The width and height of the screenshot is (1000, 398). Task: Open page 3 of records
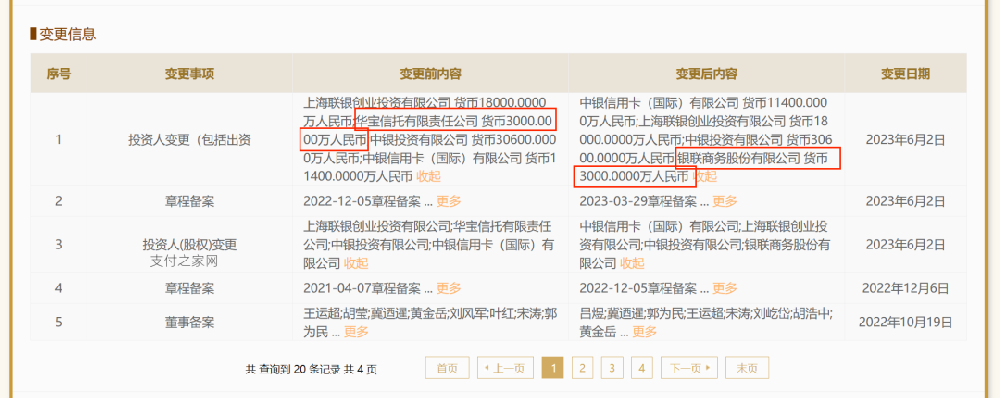[612, 368]
